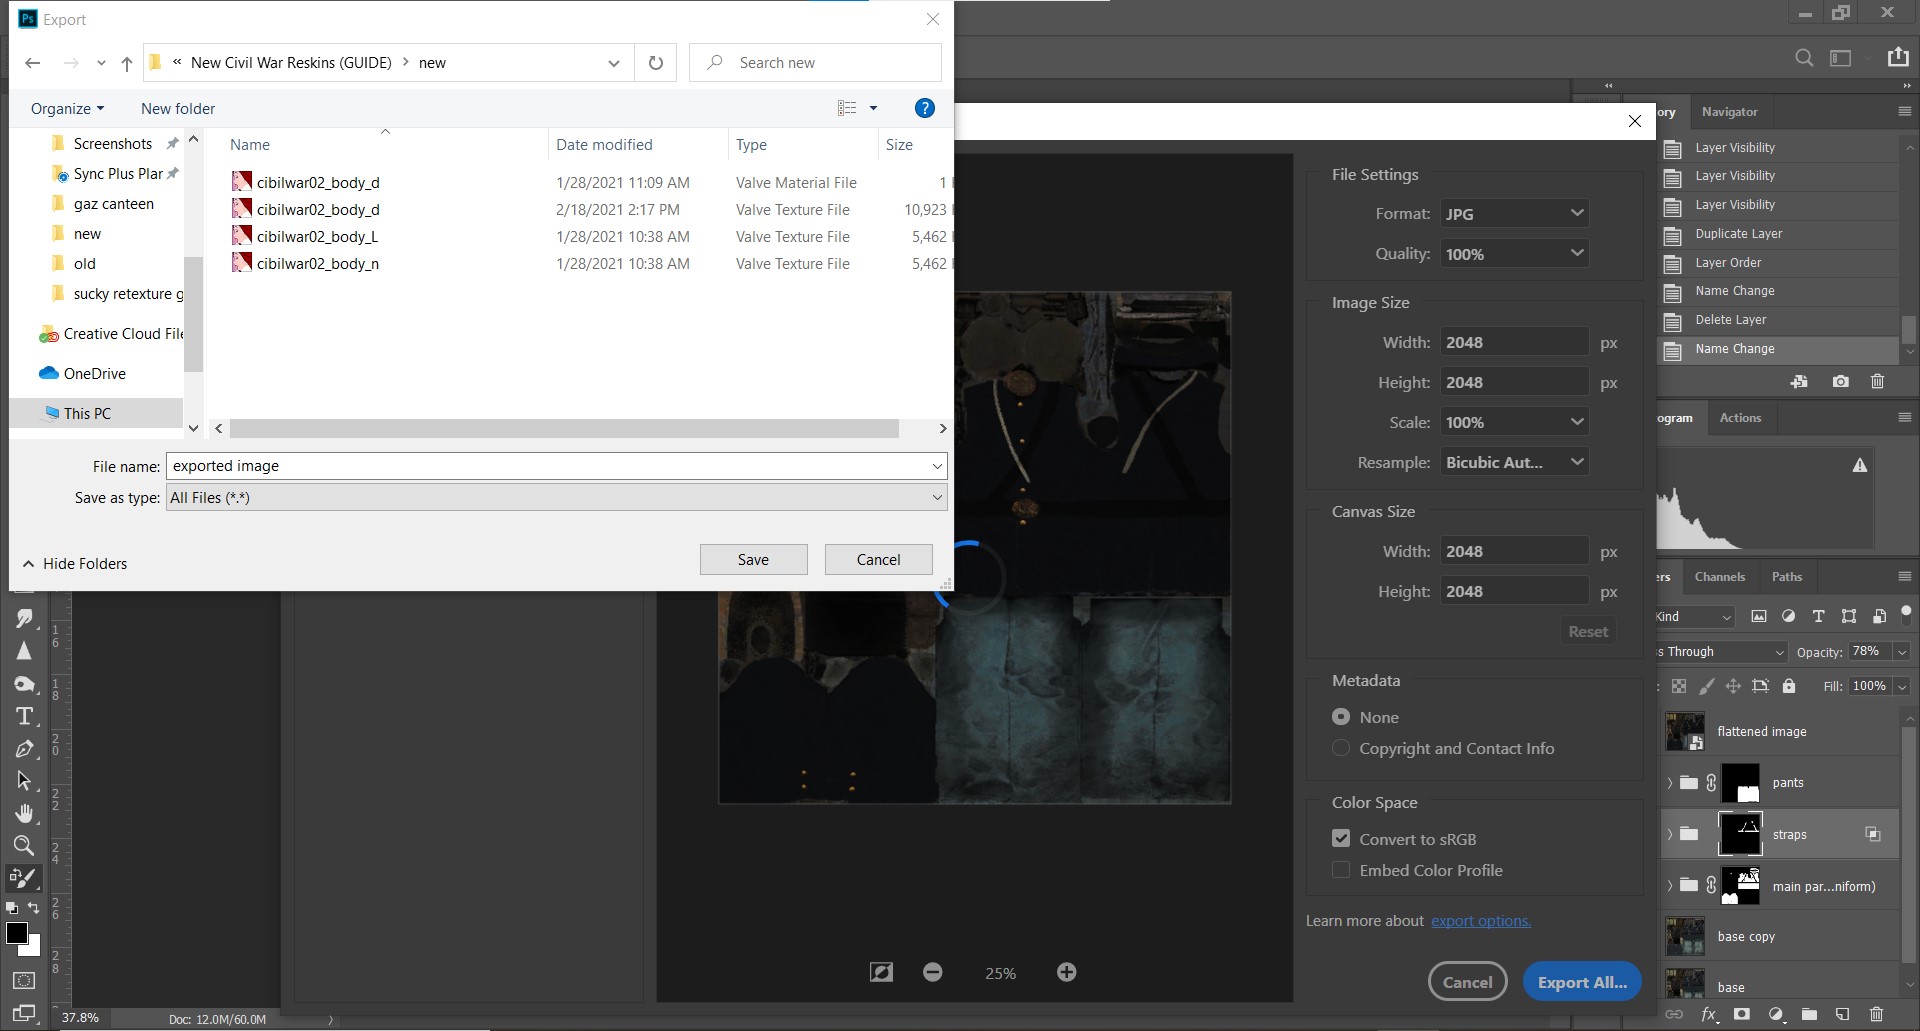Image resolution: width=1920 pixels, height=1031 pixels.
Task: Toggle Quick Mask mode icon
Action: point(24,981)
